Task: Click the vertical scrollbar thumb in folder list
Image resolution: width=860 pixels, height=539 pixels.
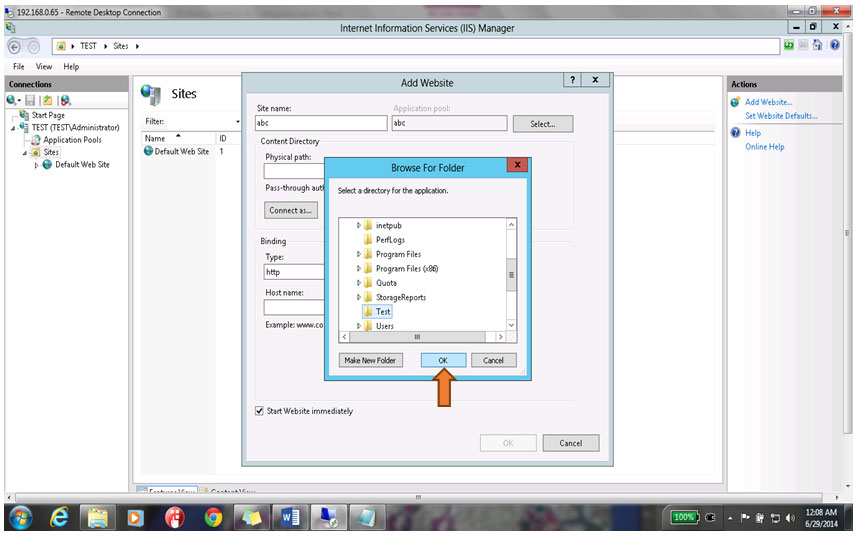Action: point(511,275)
